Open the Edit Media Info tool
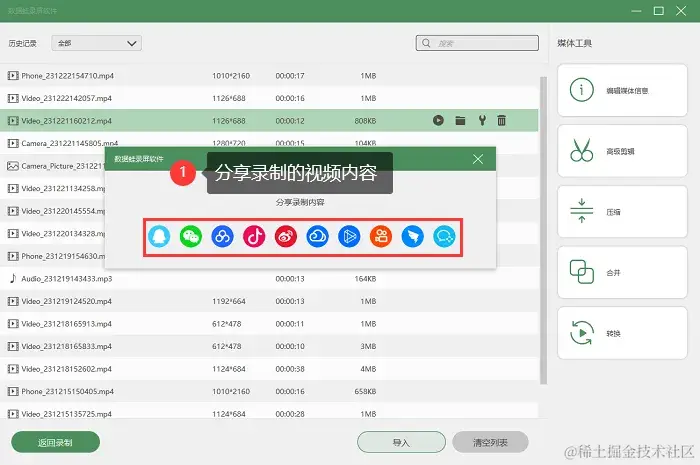This screenshot has width=700, height=465. coord(622,90)
